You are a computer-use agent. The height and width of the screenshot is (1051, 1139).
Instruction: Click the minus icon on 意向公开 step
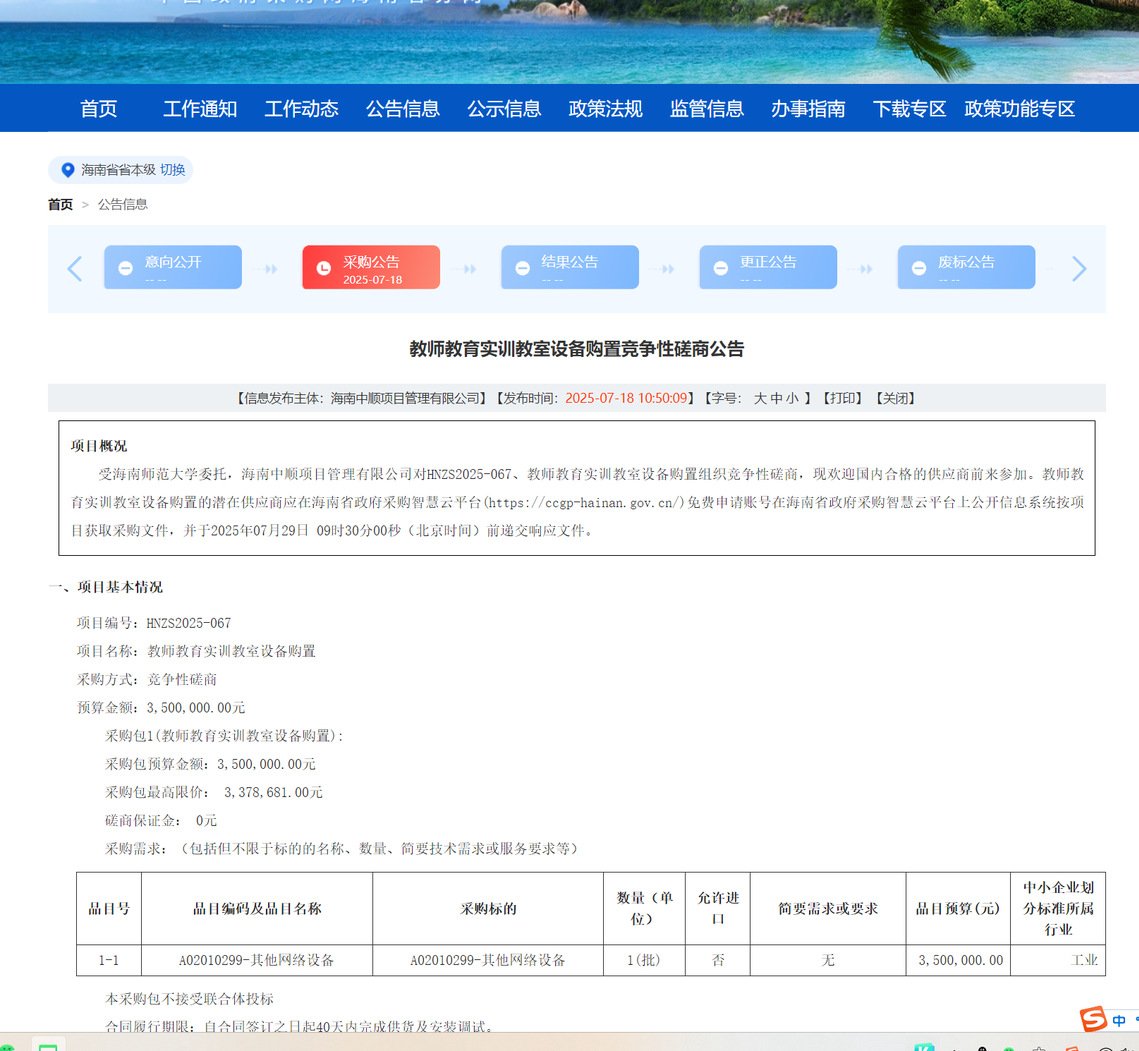click(x=125, y=268)
